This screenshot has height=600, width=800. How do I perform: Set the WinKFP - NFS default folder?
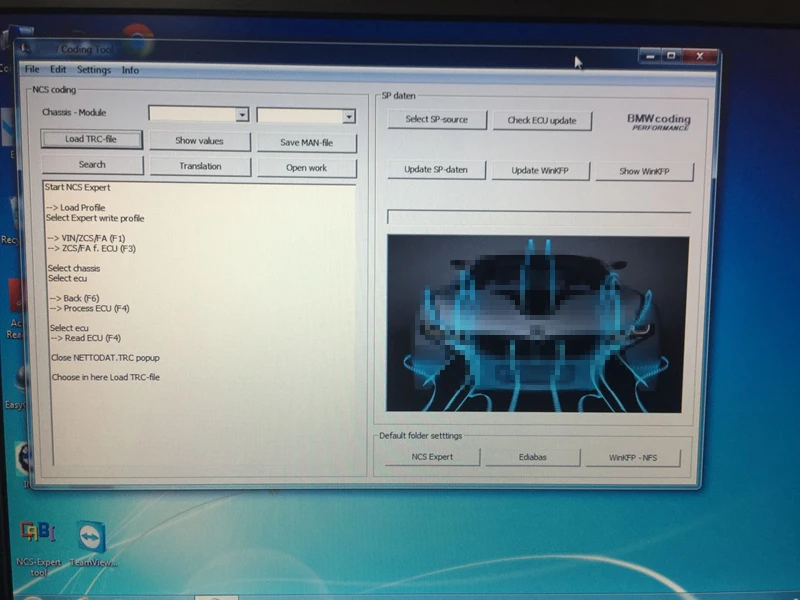[x=633, y=458]
